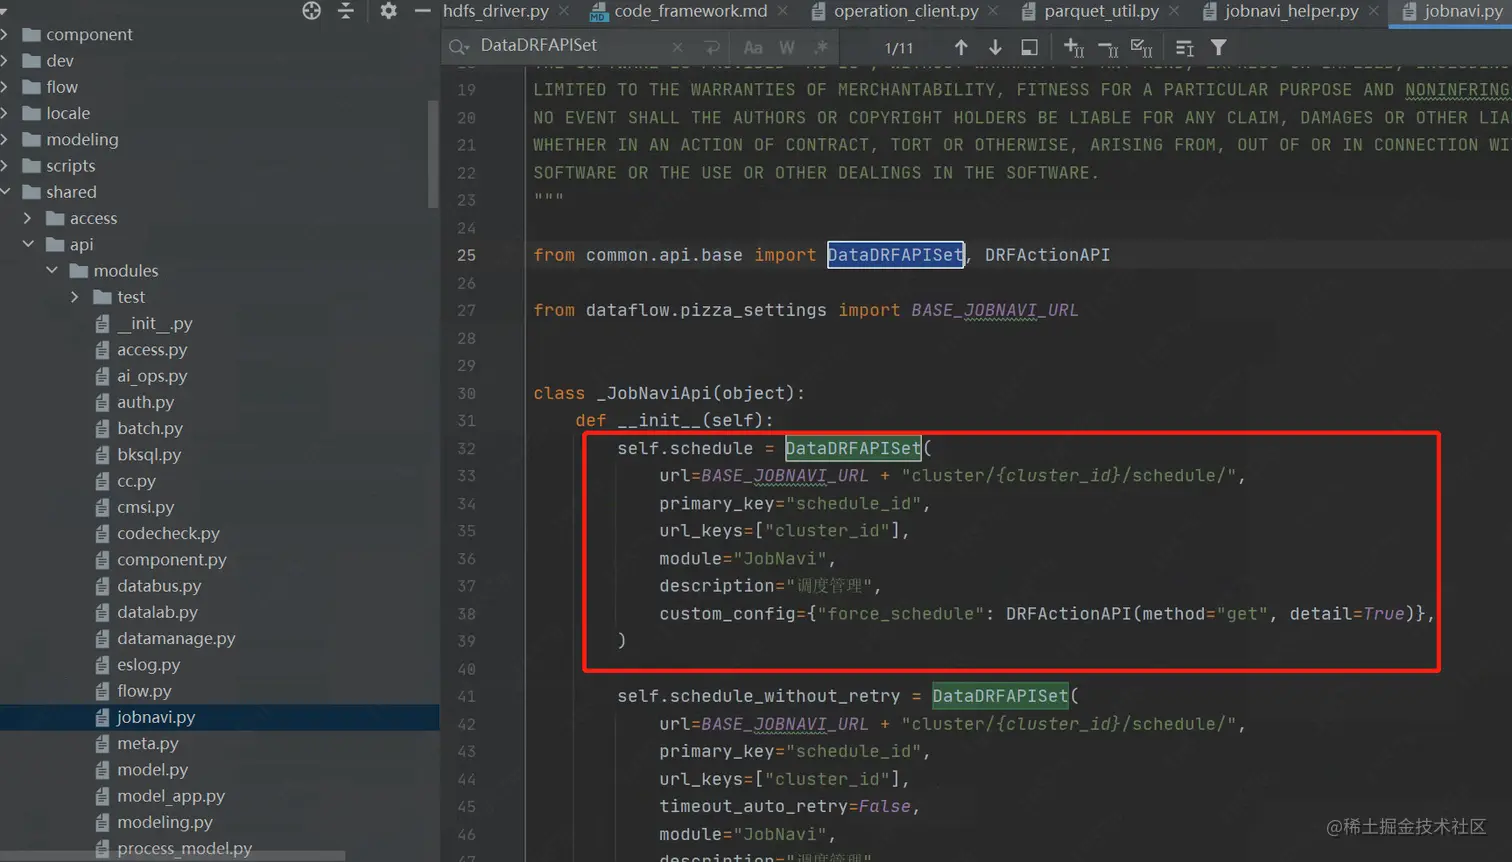The width and height of the screenshot is (1512, 862).
Task: Close the parquet_util.py tab
Action: 1174,11
